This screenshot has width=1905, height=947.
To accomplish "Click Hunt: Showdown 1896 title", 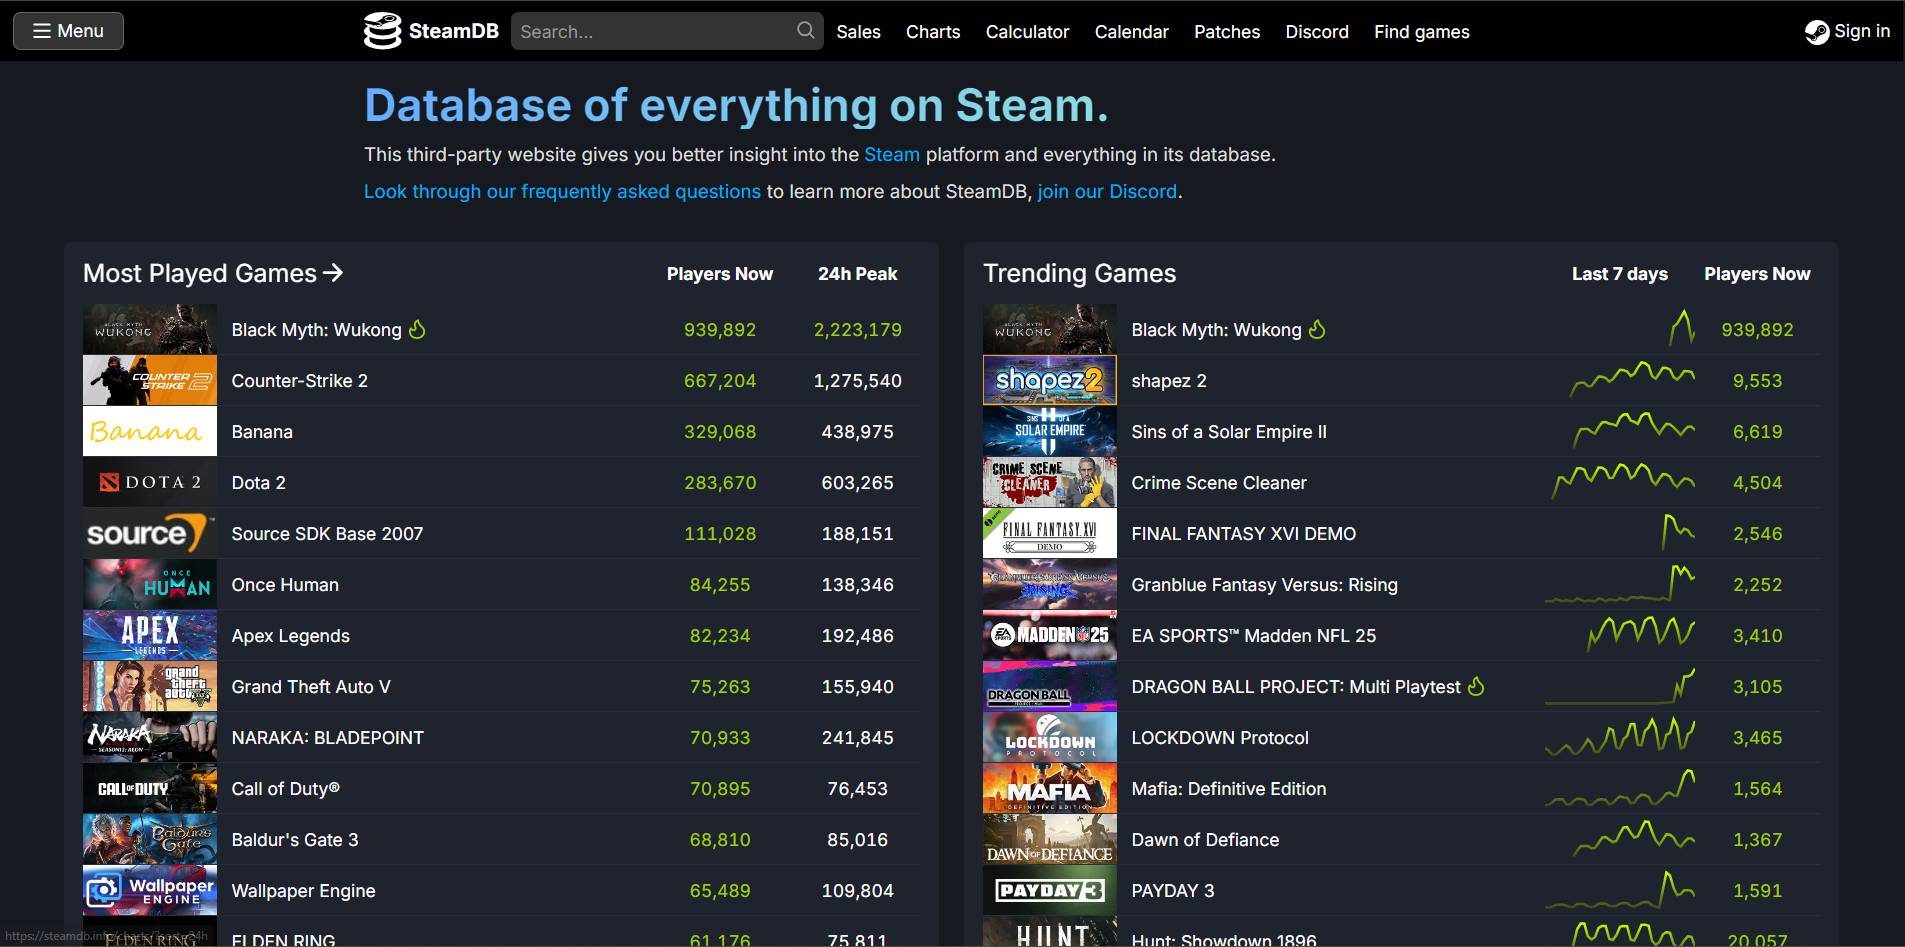I will coord(1224,939).
